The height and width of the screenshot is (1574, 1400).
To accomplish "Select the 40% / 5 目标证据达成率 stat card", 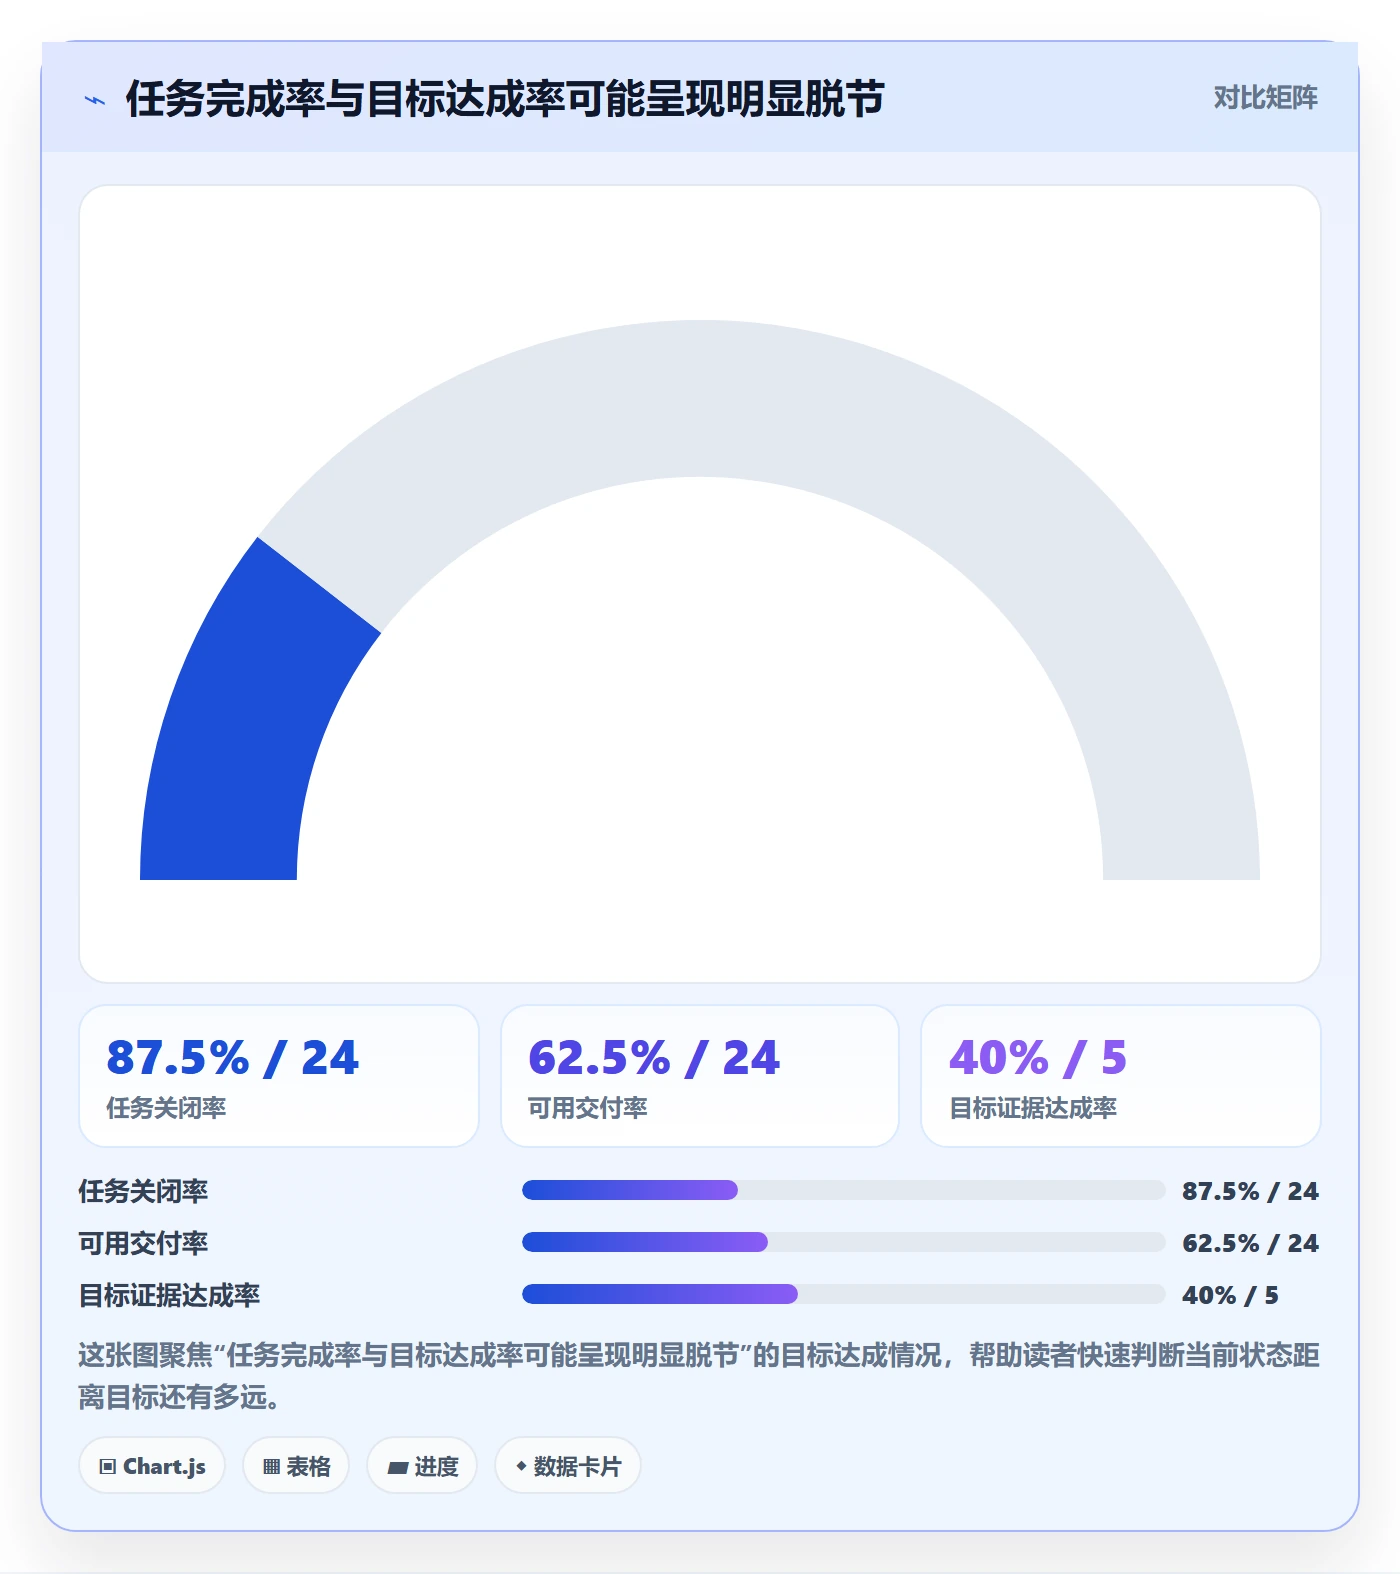I will click(1121, 1076).
